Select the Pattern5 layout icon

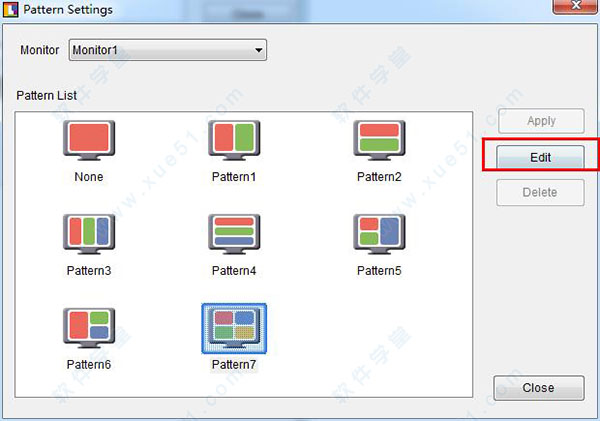click(379, 234)
